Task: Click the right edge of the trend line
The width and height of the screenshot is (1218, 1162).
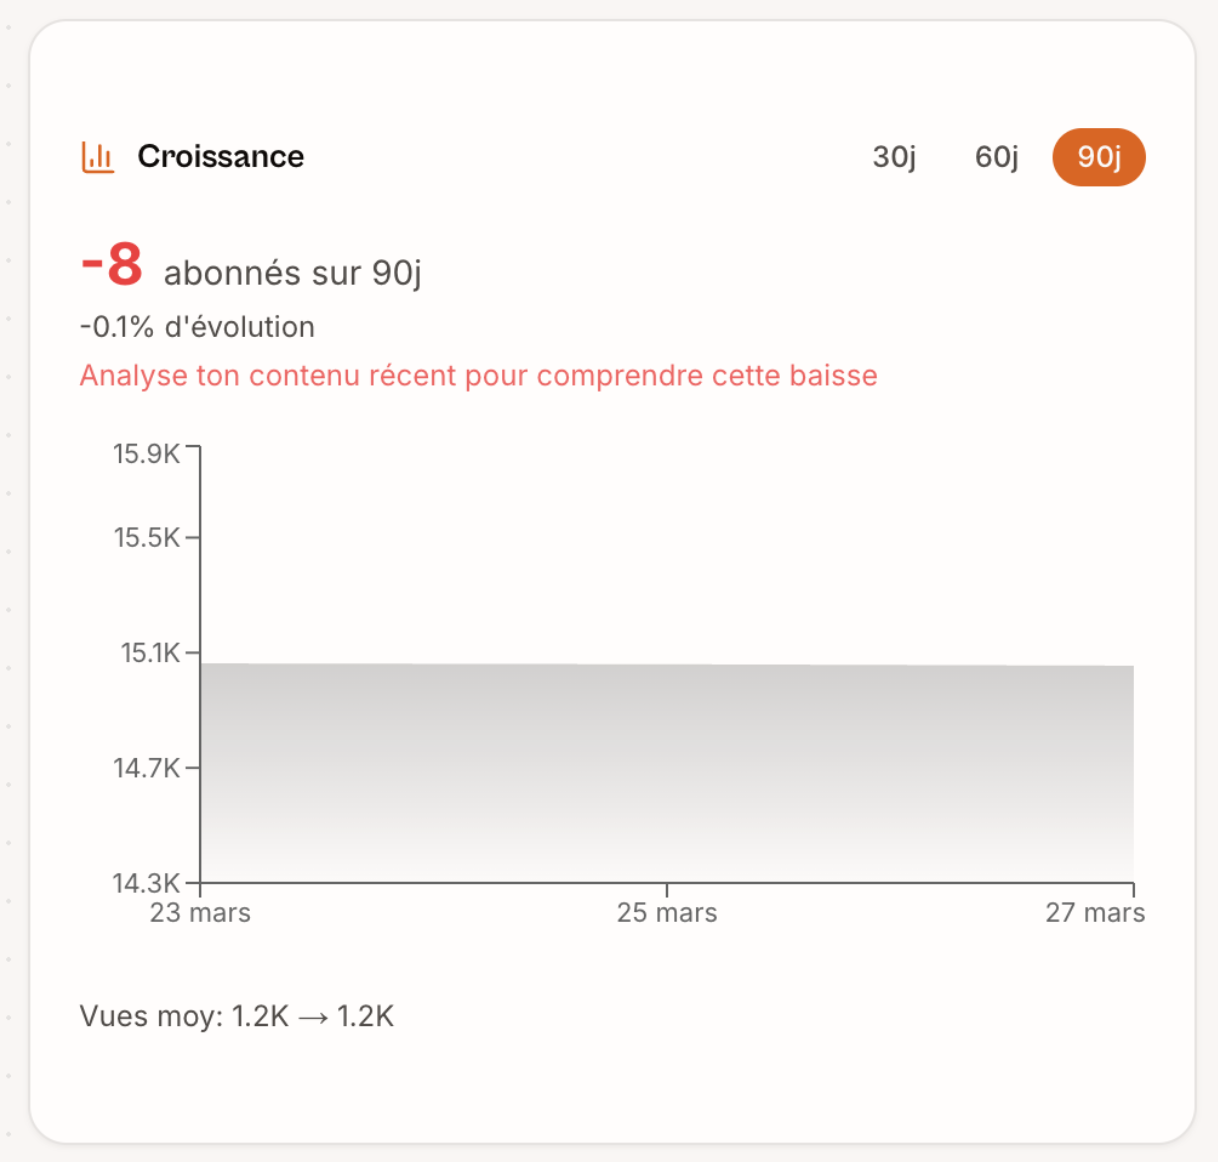Action: click(x=1130, y=663)
